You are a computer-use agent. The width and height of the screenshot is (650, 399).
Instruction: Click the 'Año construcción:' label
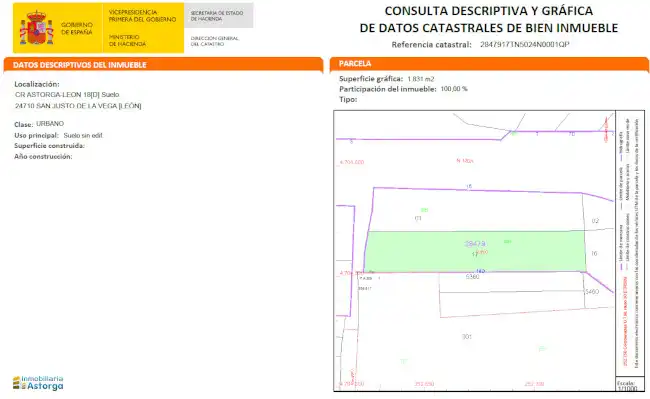point(43,157)
